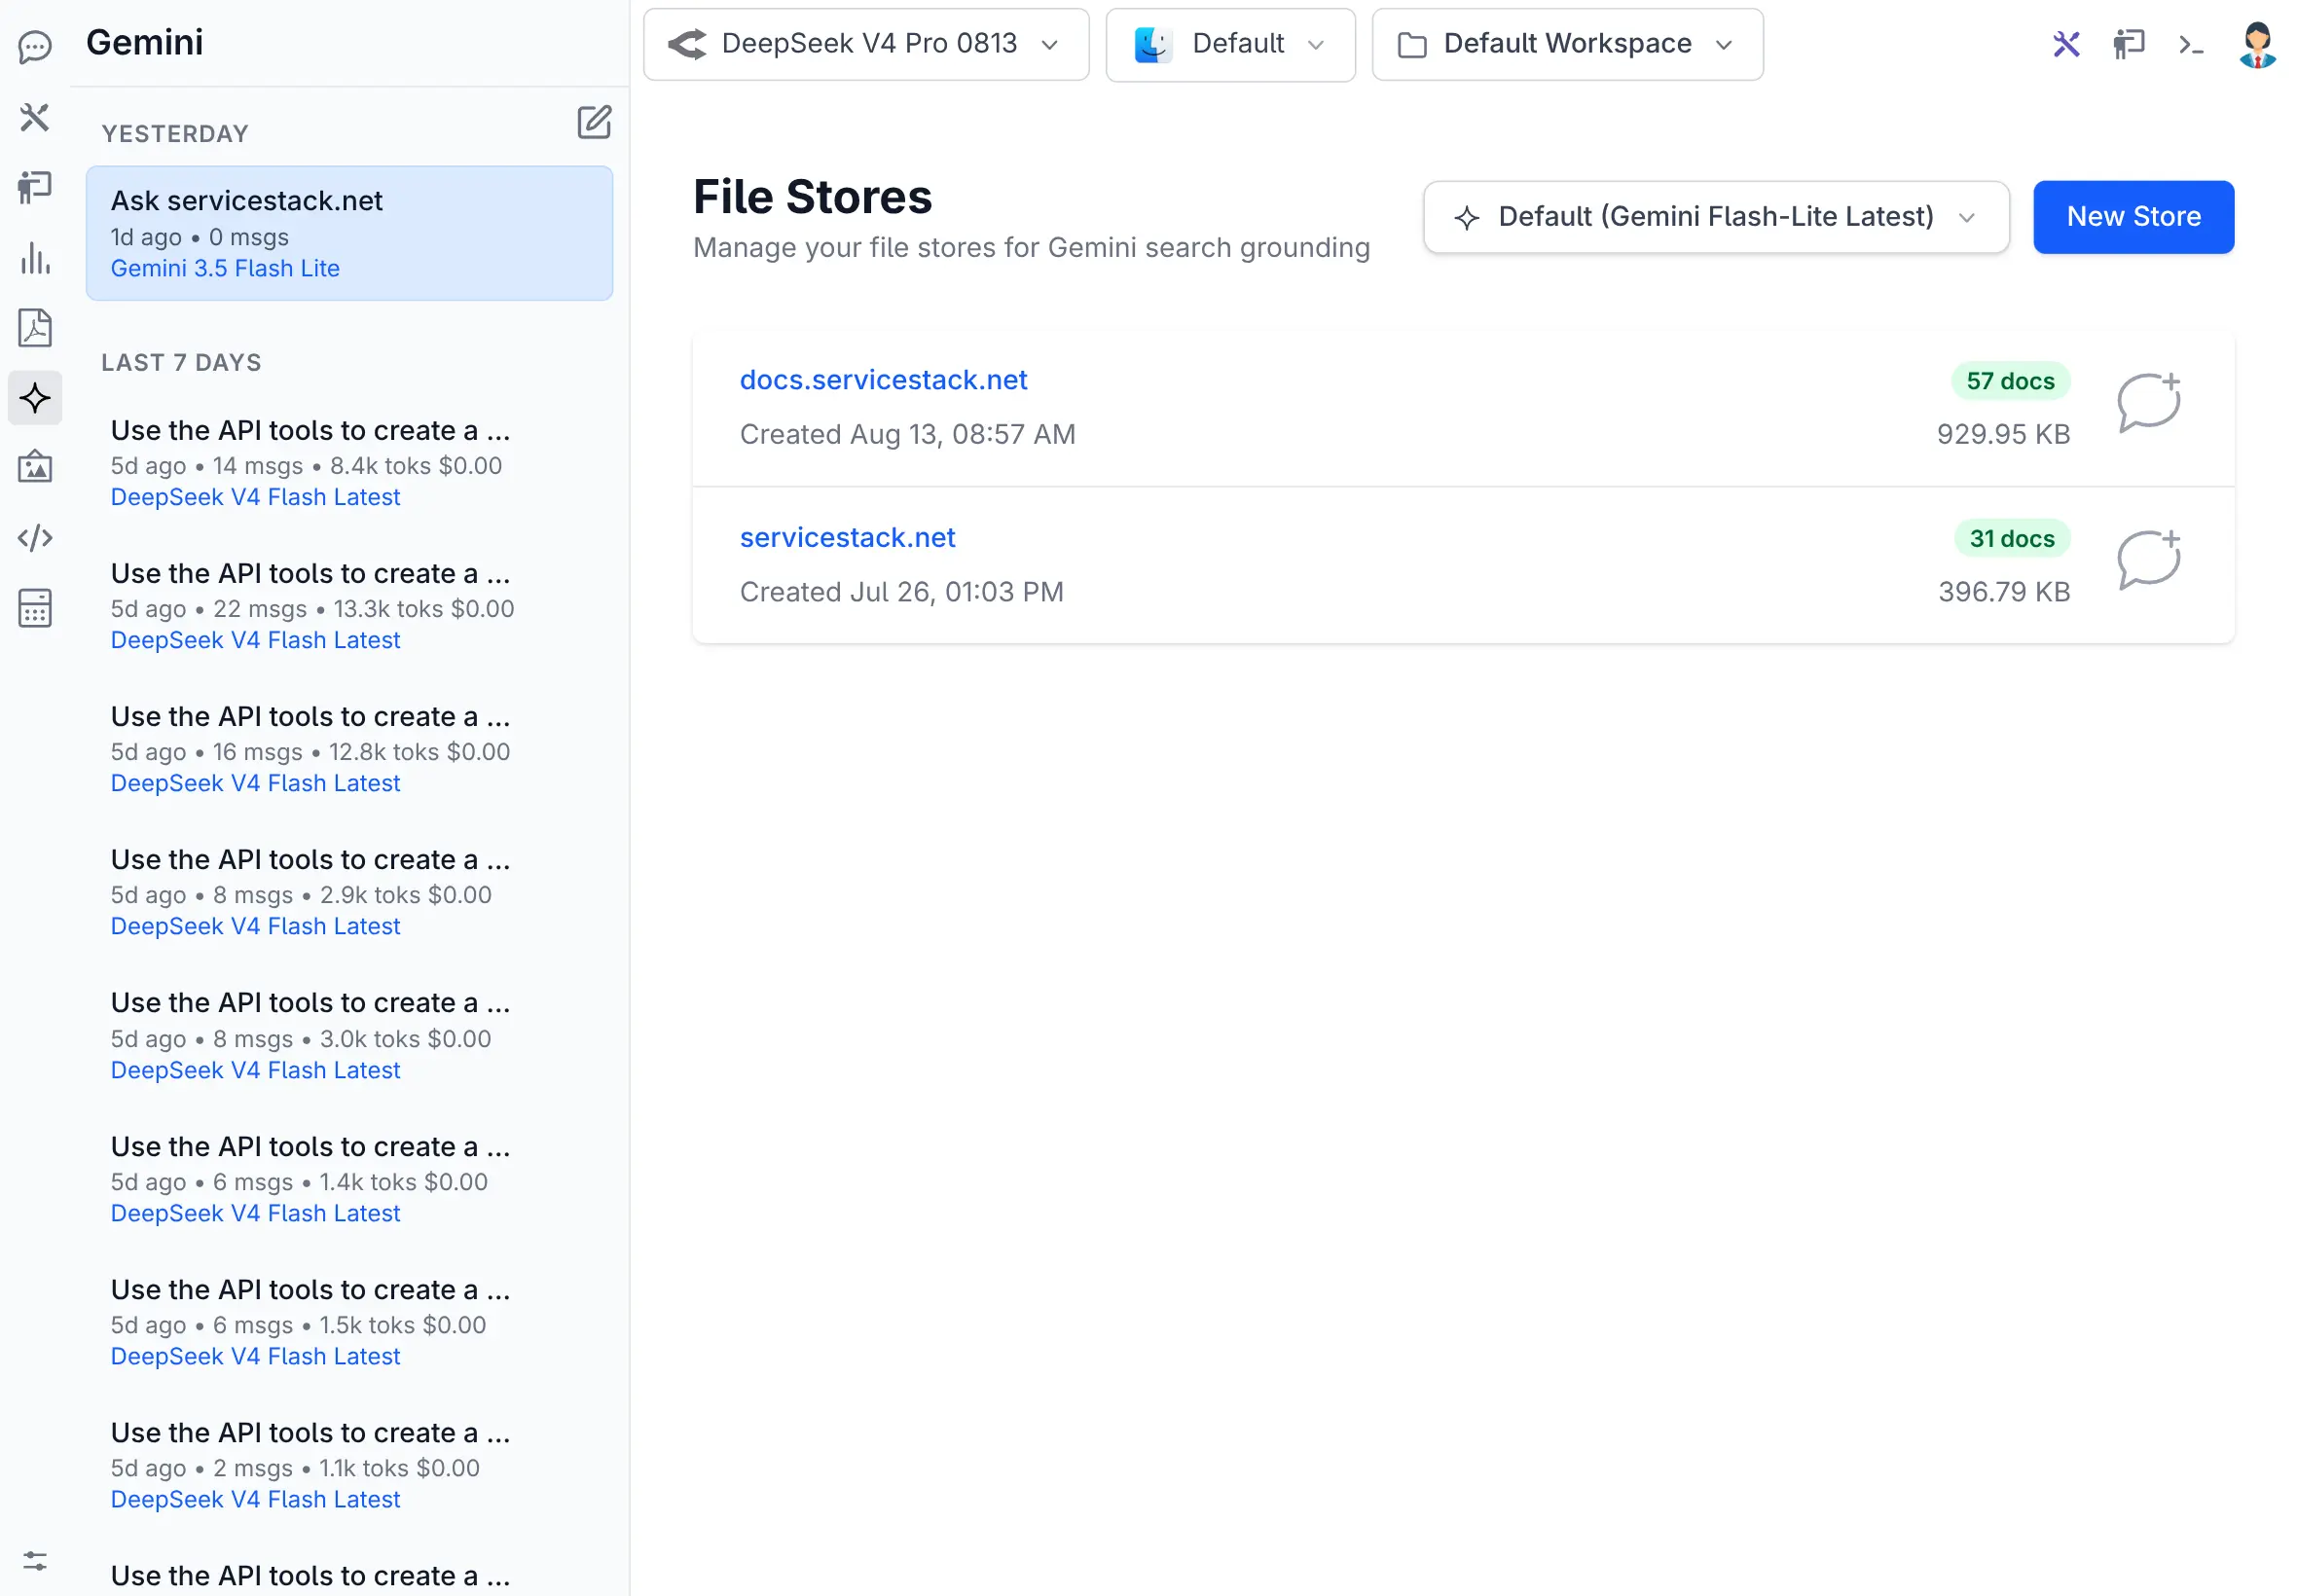Open the Ask servicestack.net conversation
The width and height of the screenshot is (2297, 1596).
tap(349, 233)
